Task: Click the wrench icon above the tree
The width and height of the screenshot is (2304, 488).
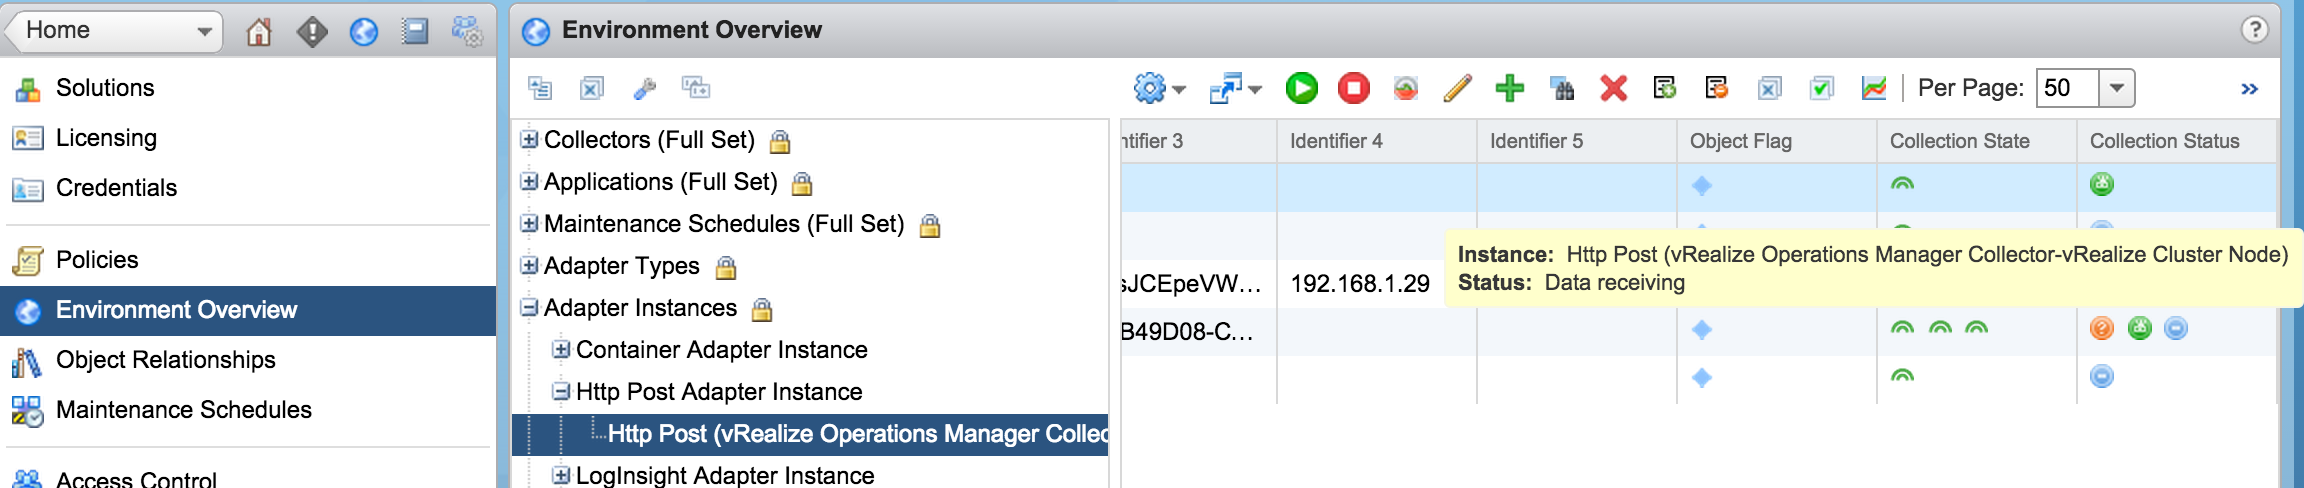Action: [644, 88]
